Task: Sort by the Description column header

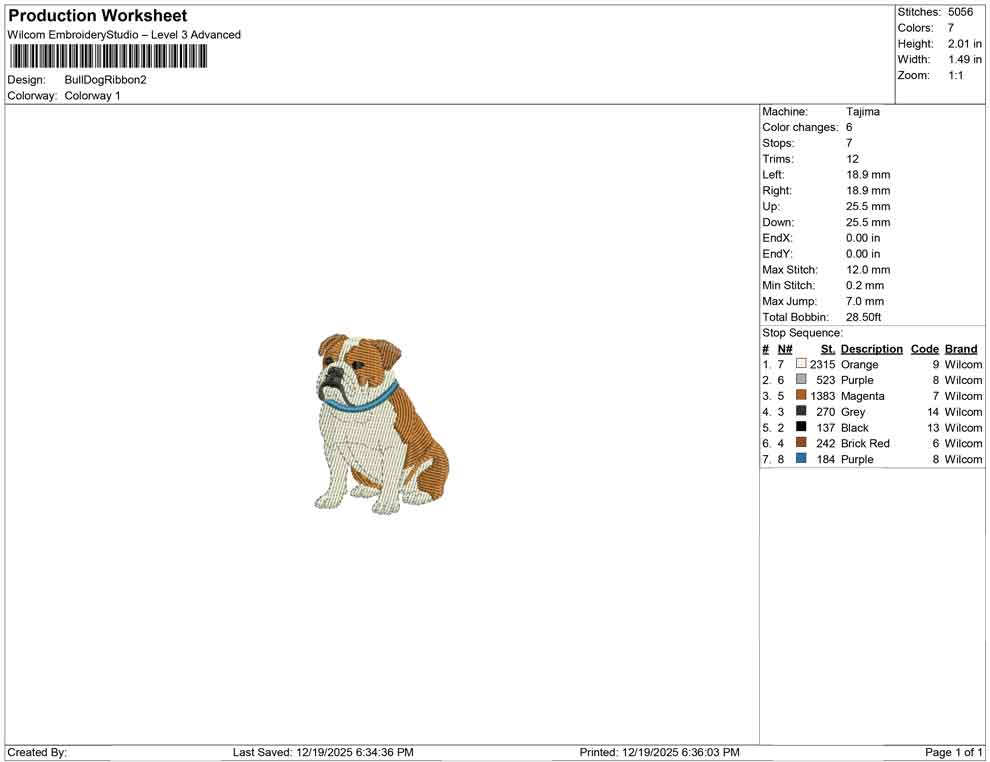Action: (871, 348)
